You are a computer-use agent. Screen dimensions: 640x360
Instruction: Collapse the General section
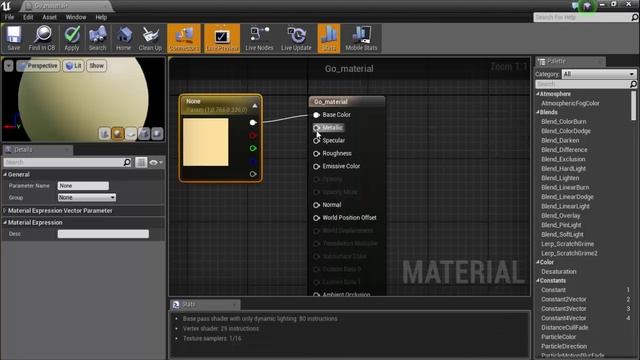tap(5, 174)
